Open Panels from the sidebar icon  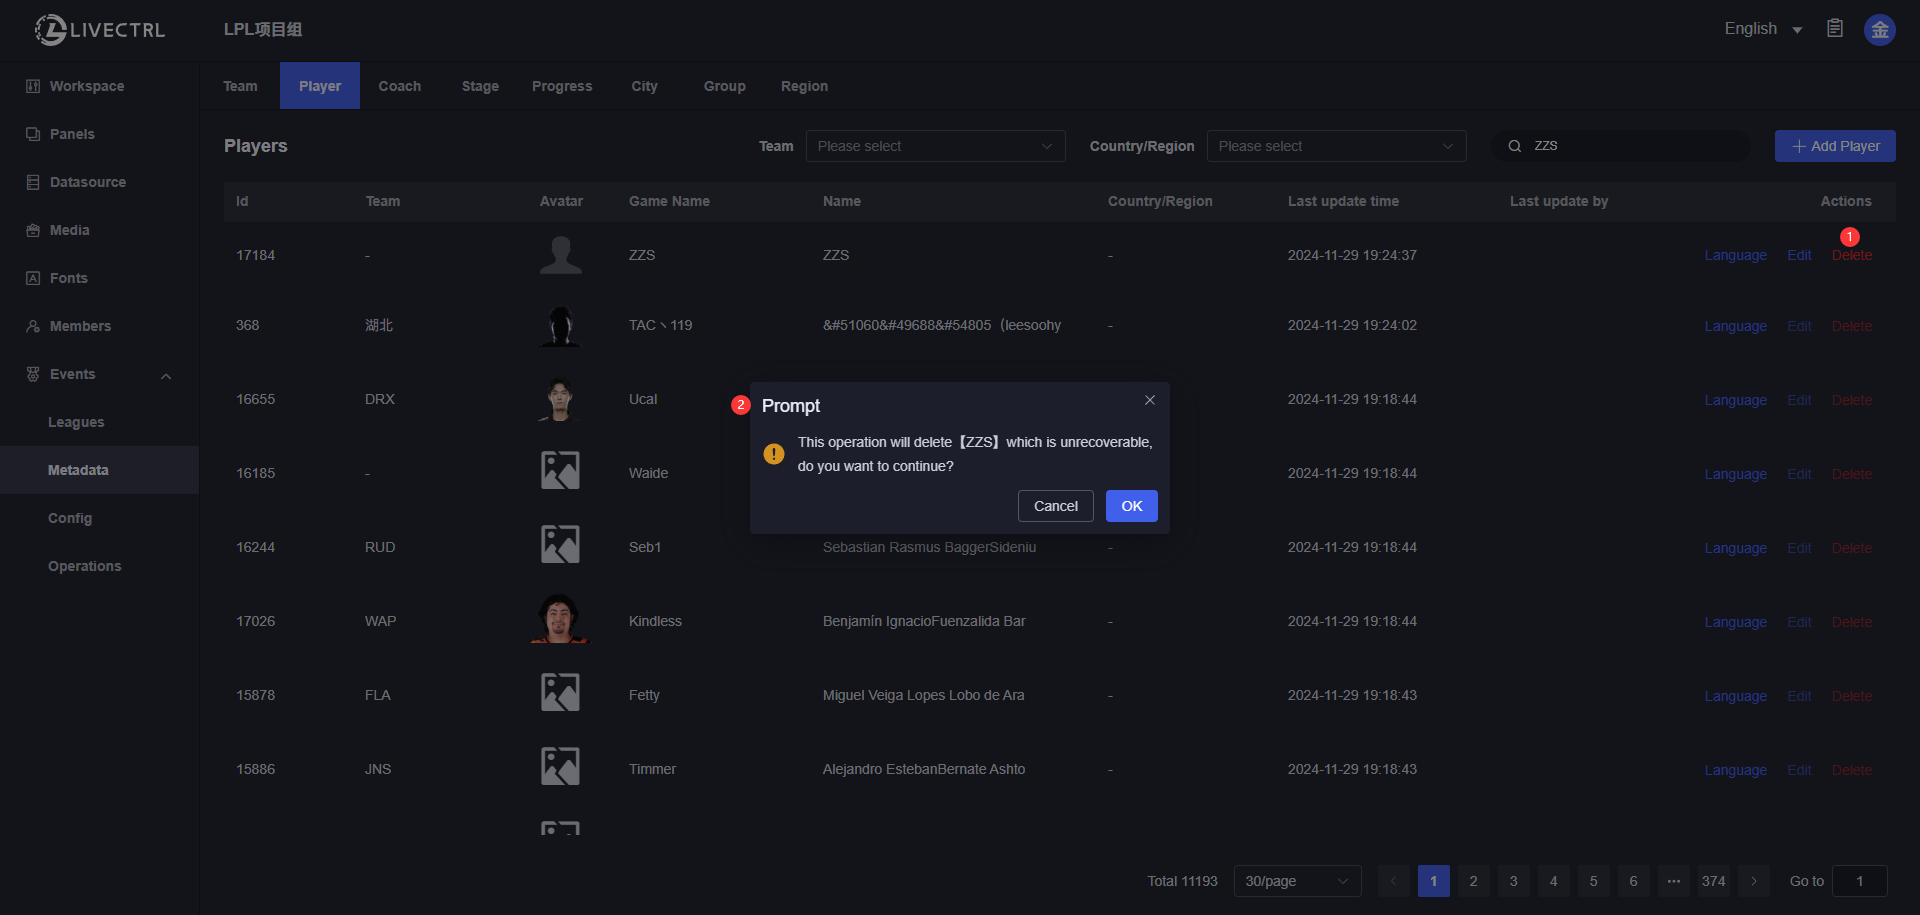click(33, 134)
